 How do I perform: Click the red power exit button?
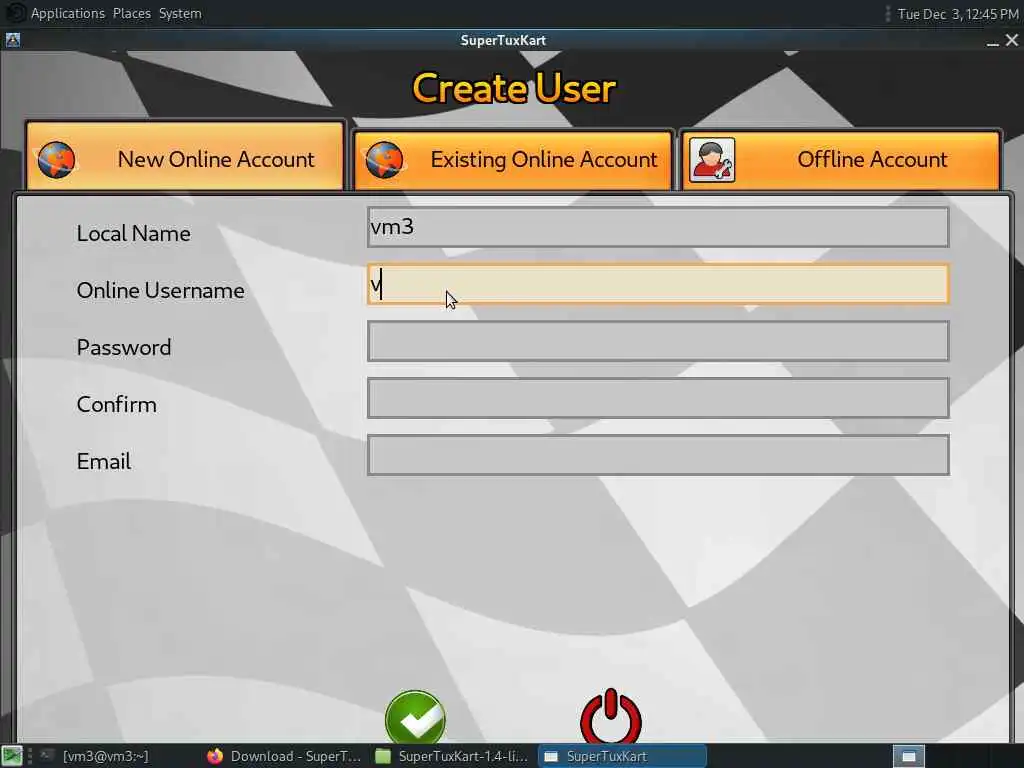(x=611, y=716)
